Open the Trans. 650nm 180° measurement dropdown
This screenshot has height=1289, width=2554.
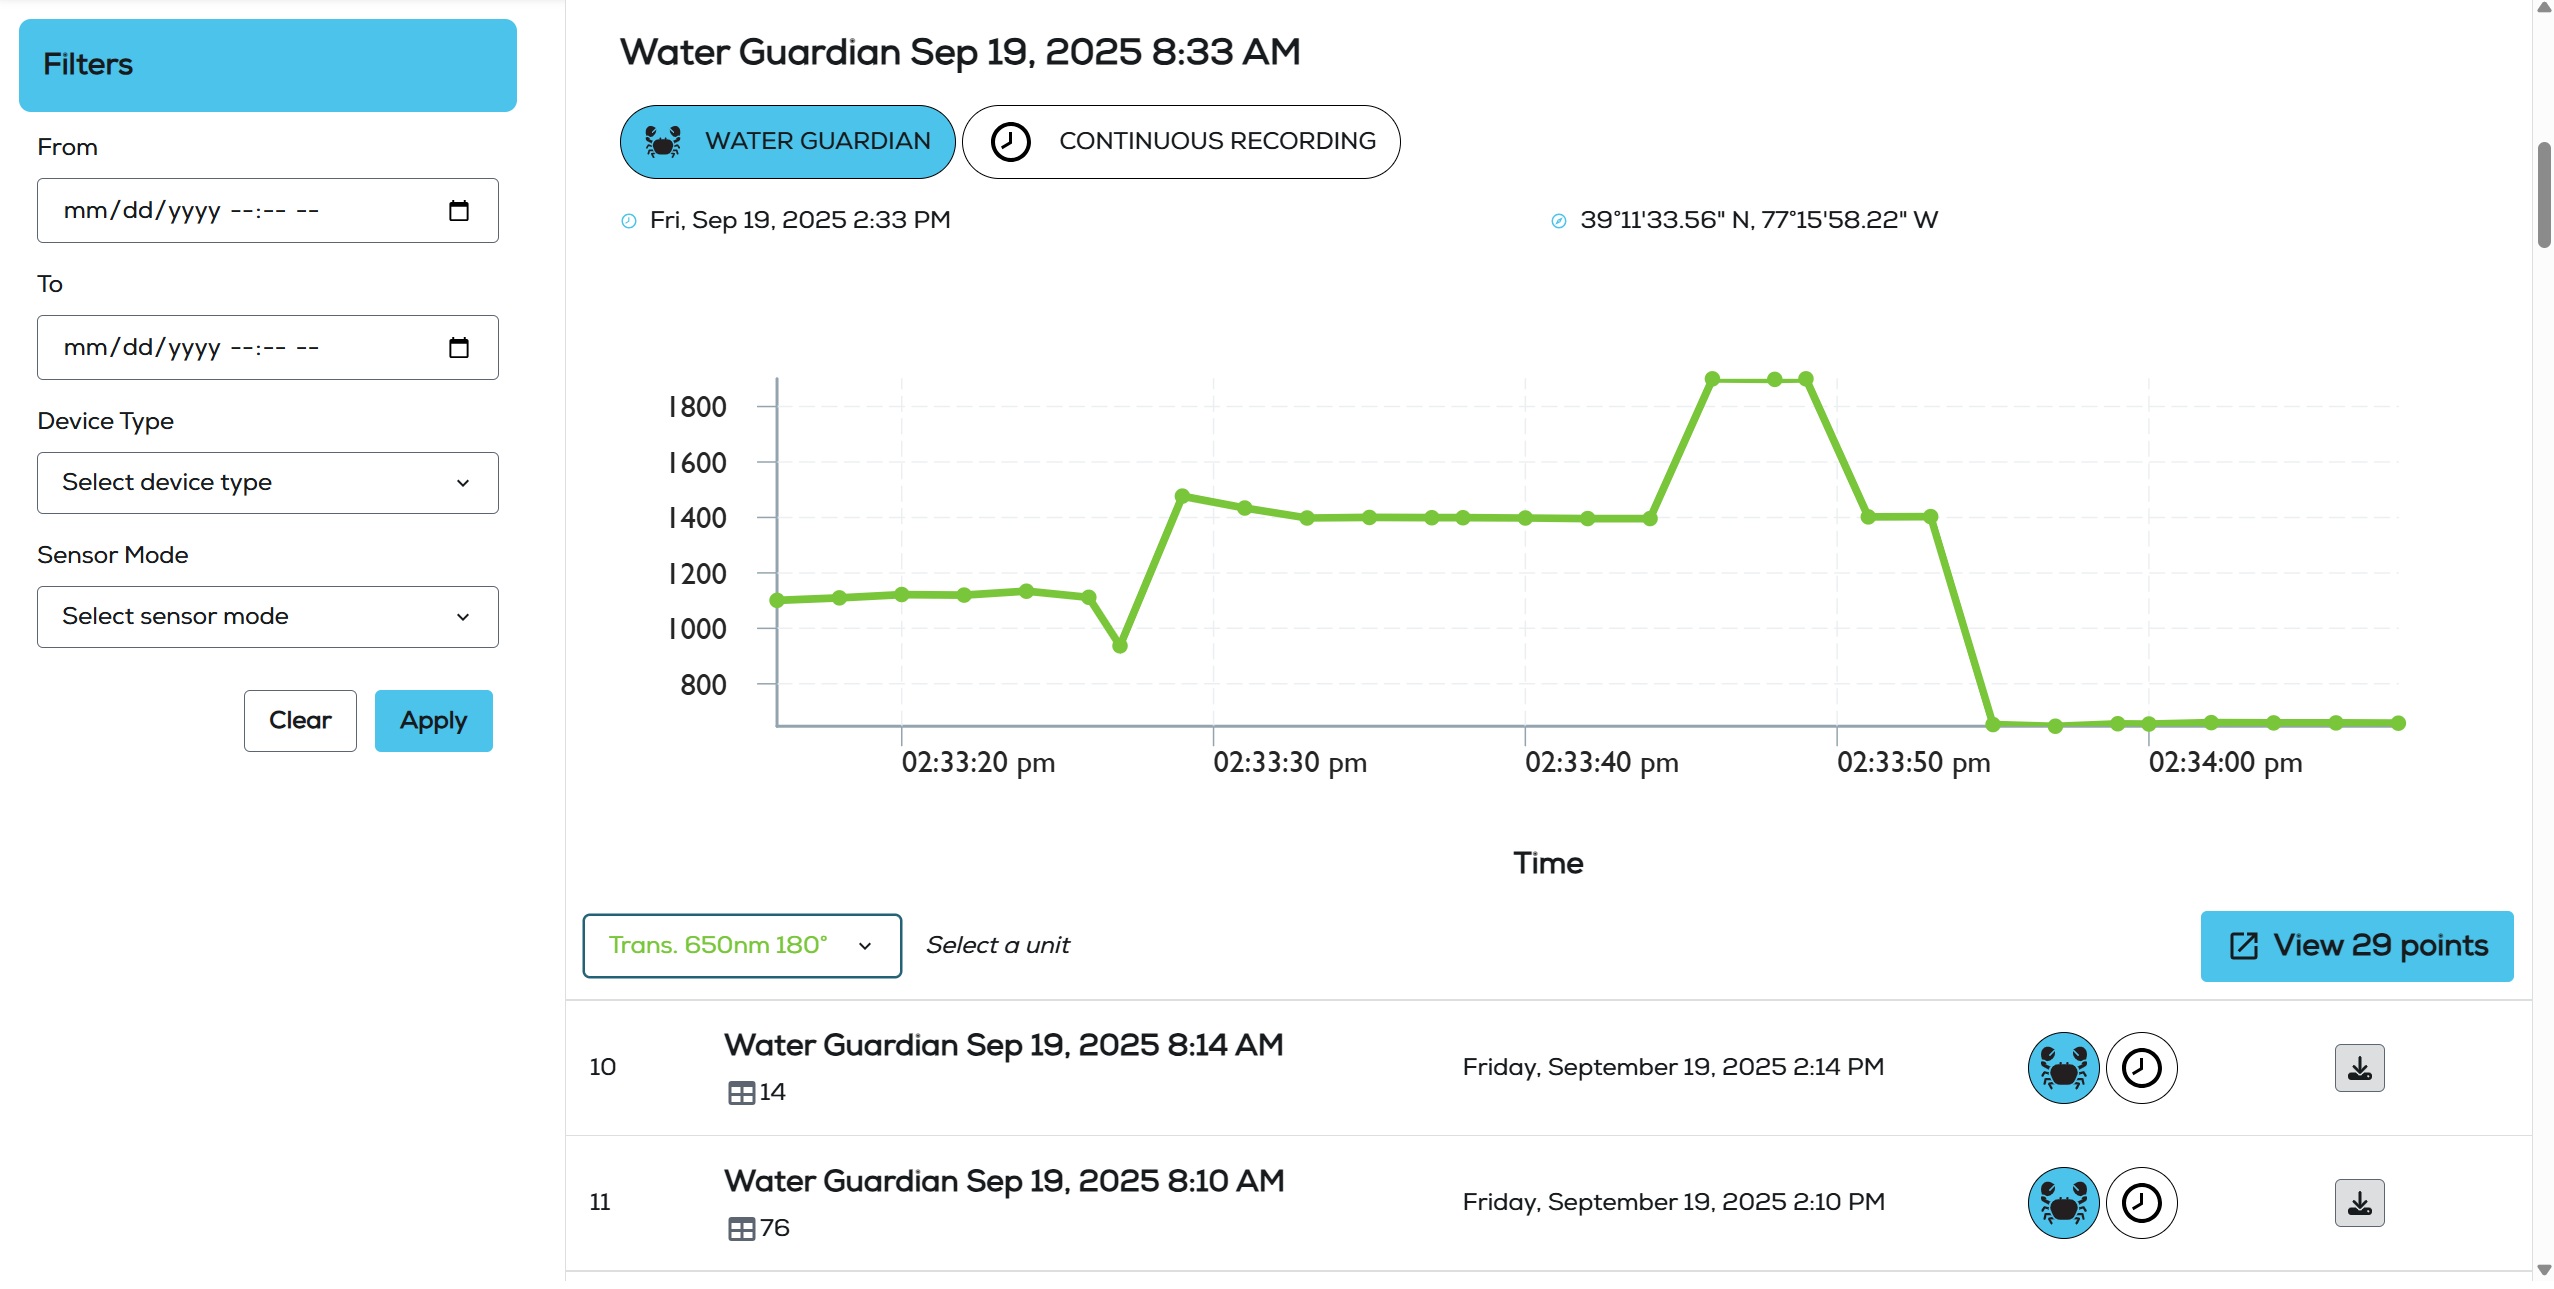click(741, 946)
